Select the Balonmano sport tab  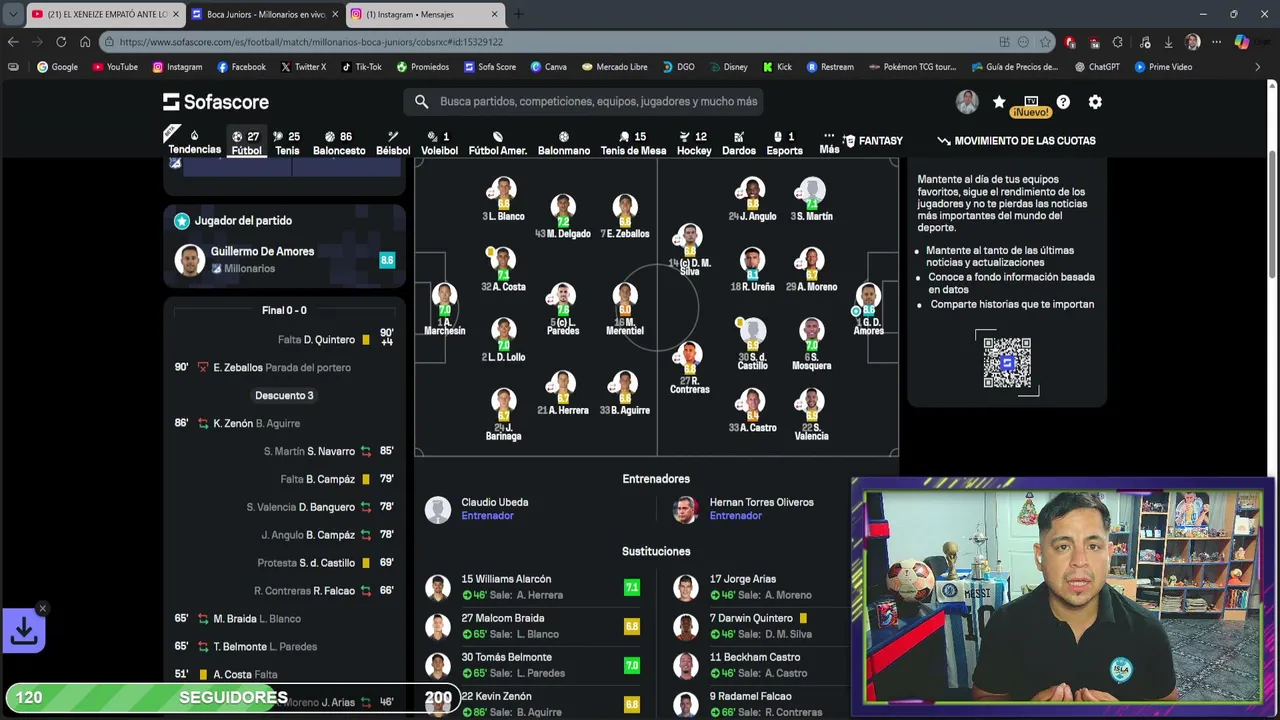pyautogui.click(x=564, y=143)
